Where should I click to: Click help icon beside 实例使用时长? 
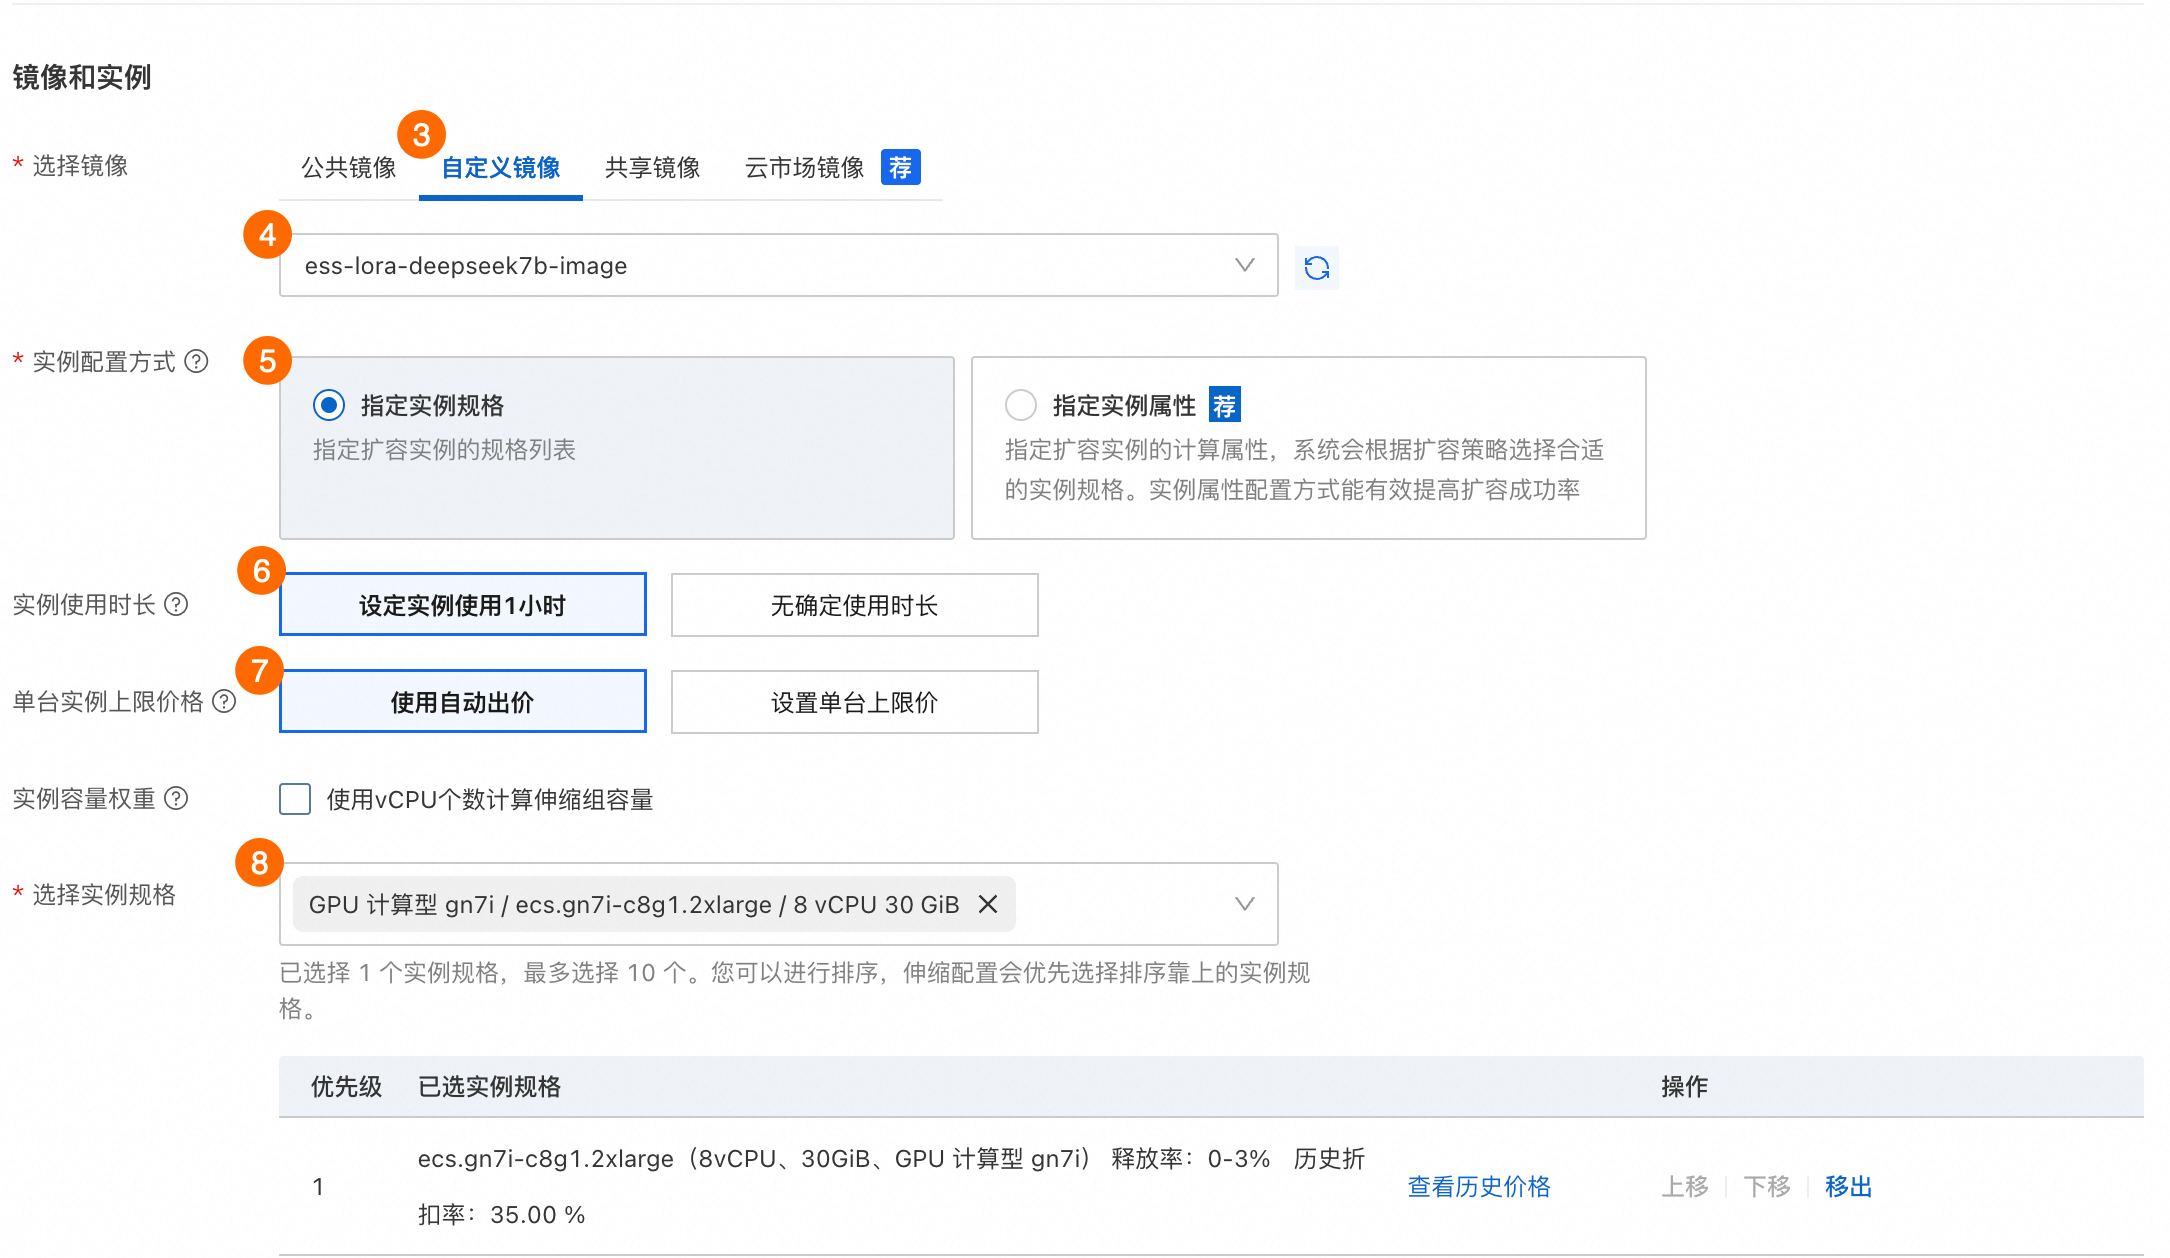click(x=176, y=604)
